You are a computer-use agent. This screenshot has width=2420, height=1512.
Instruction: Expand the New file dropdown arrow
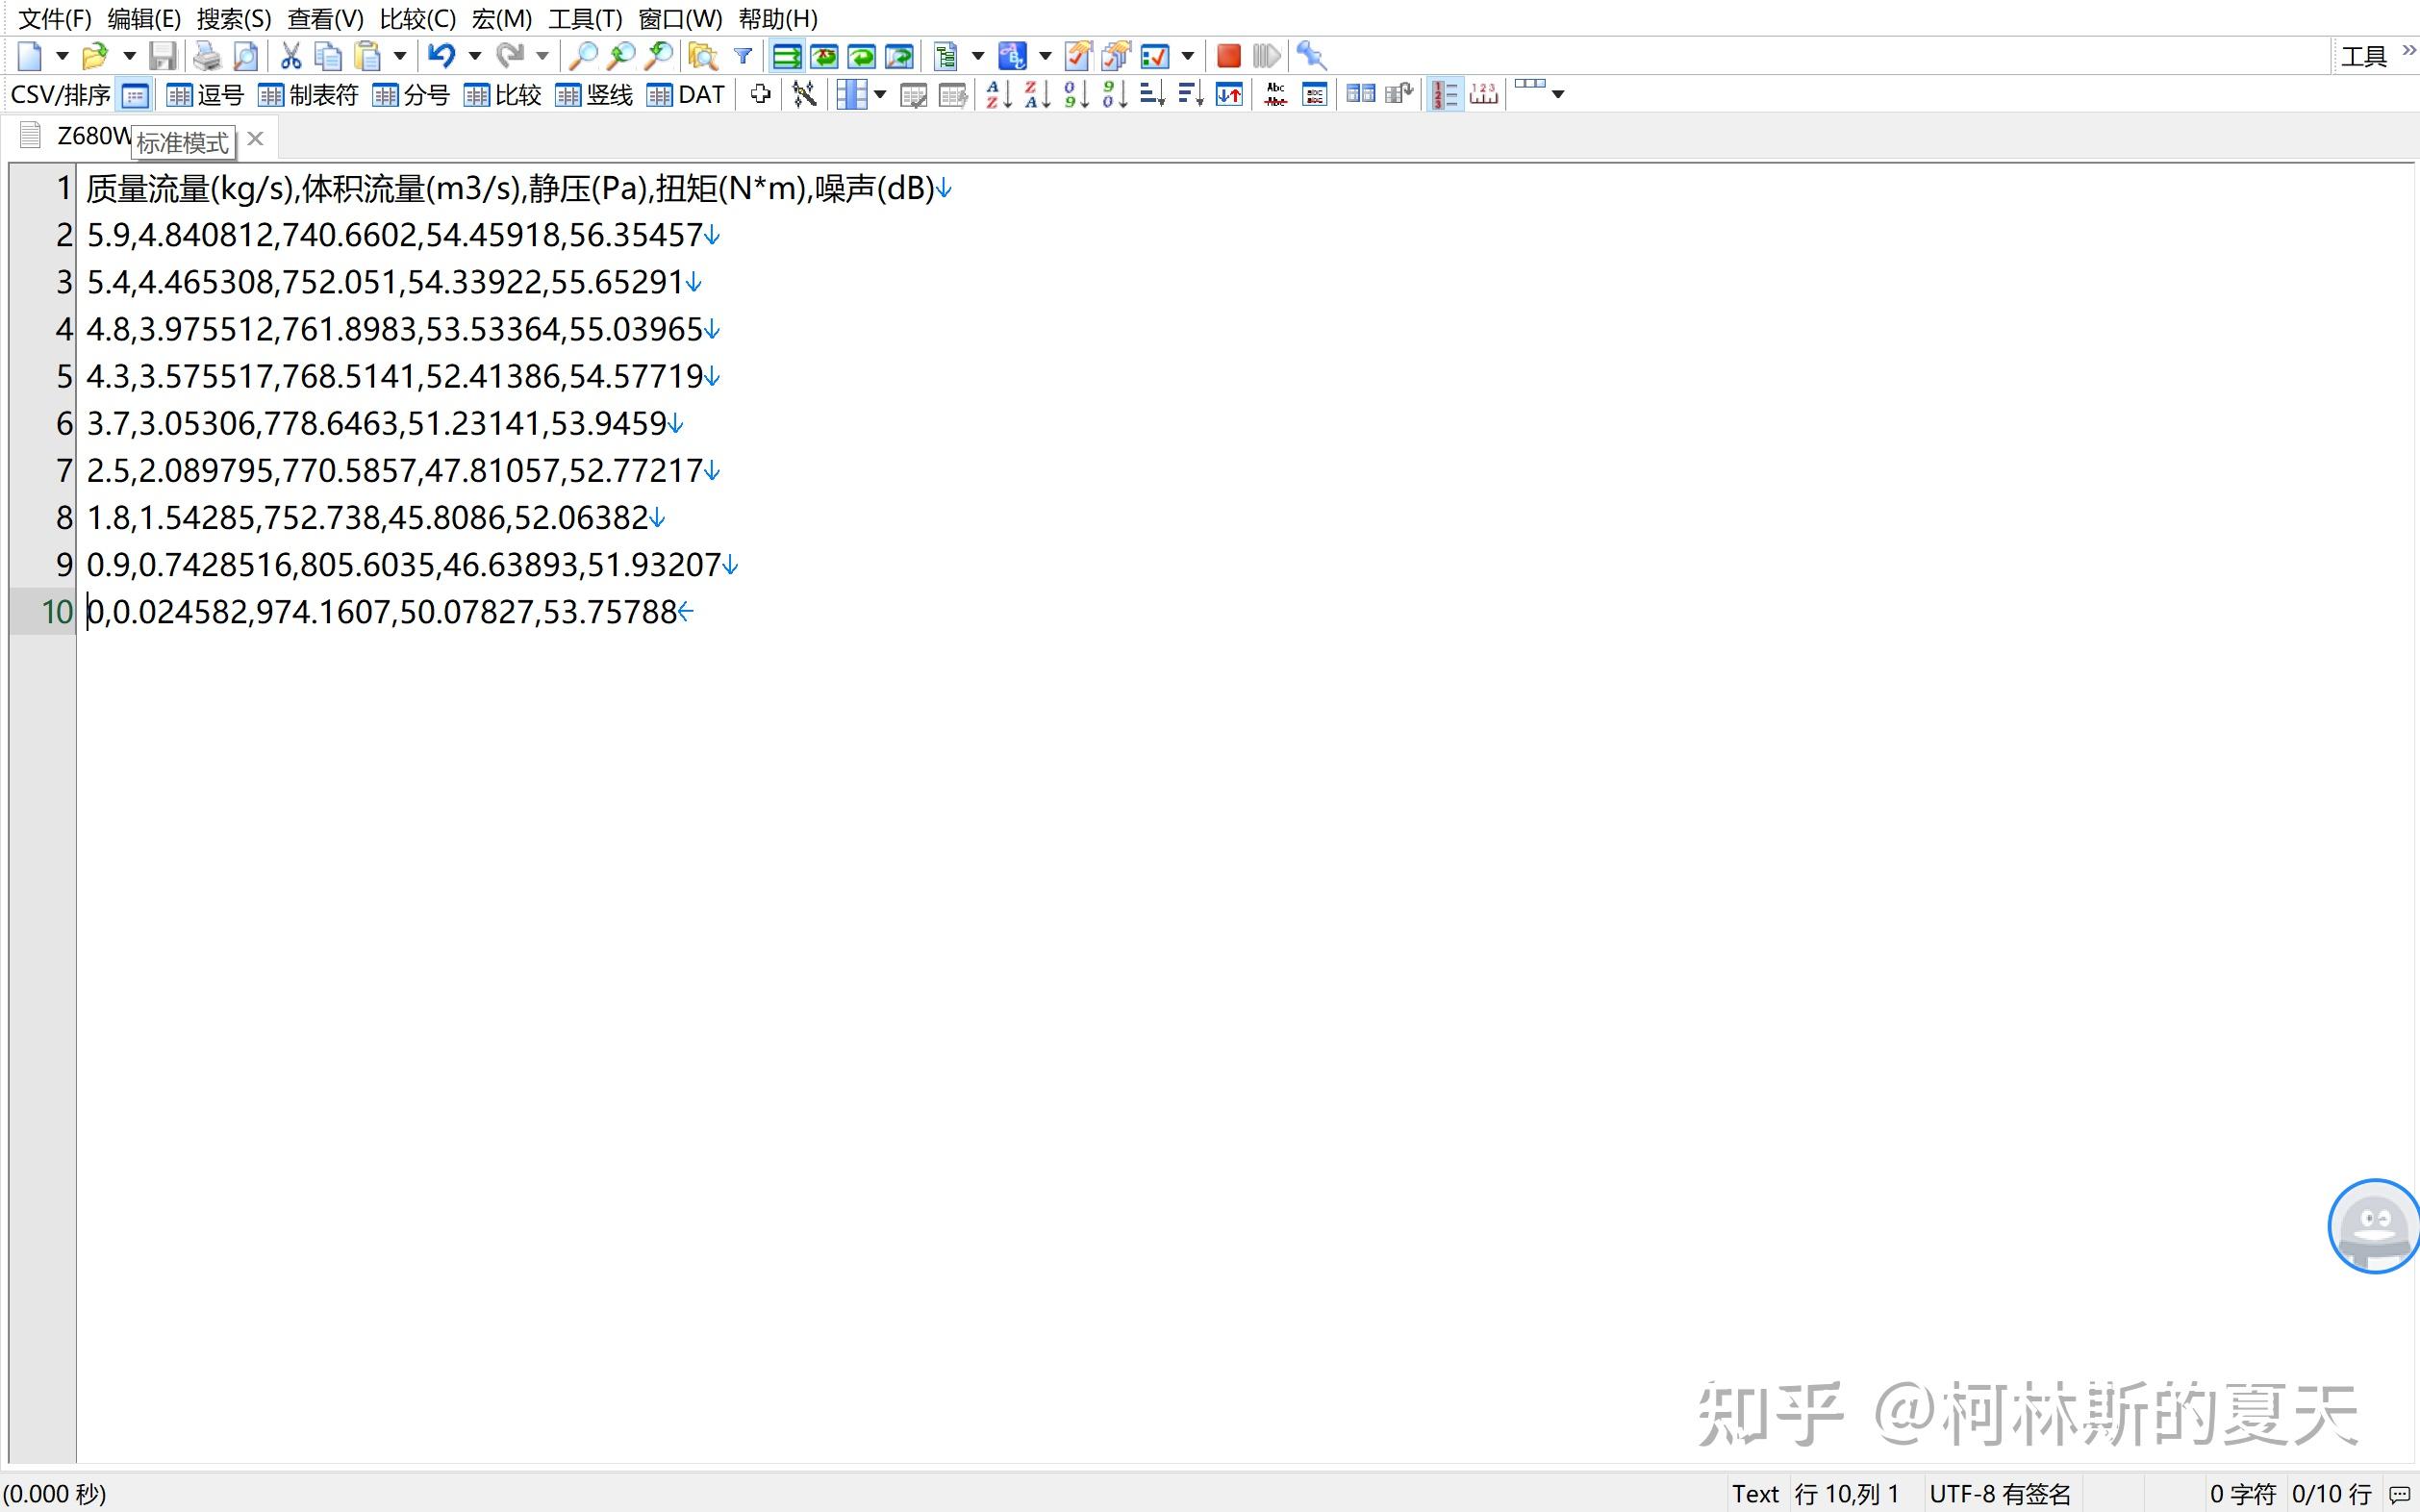pyautogui.click(x=62, y=56)
